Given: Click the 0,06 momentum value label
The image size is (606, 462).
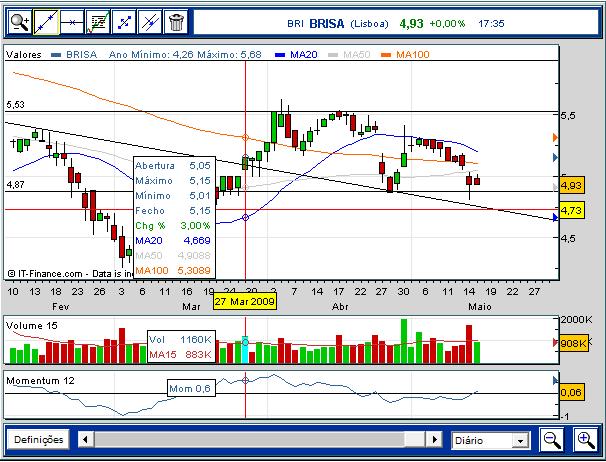Looking at the screenshot, I should (571, 392).
